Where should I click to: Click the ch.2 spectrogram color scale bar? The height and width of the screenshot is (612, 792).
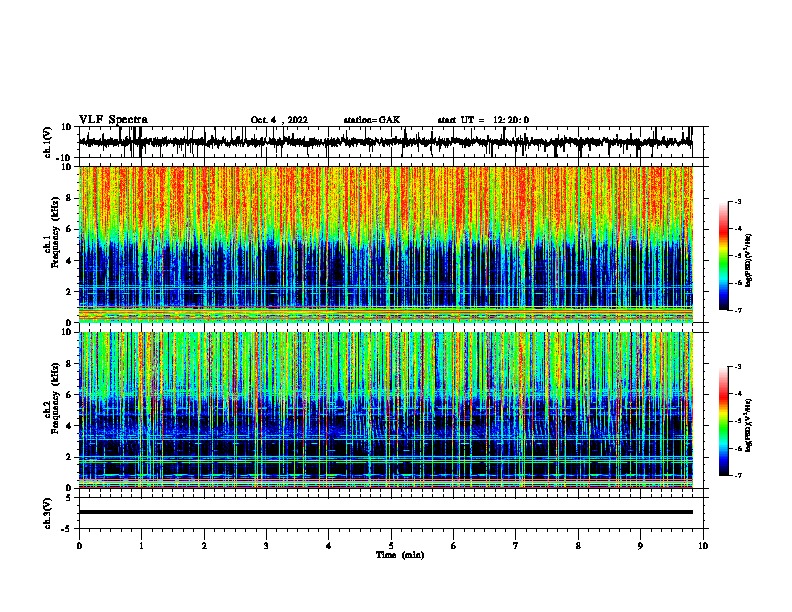coord(724,421)
